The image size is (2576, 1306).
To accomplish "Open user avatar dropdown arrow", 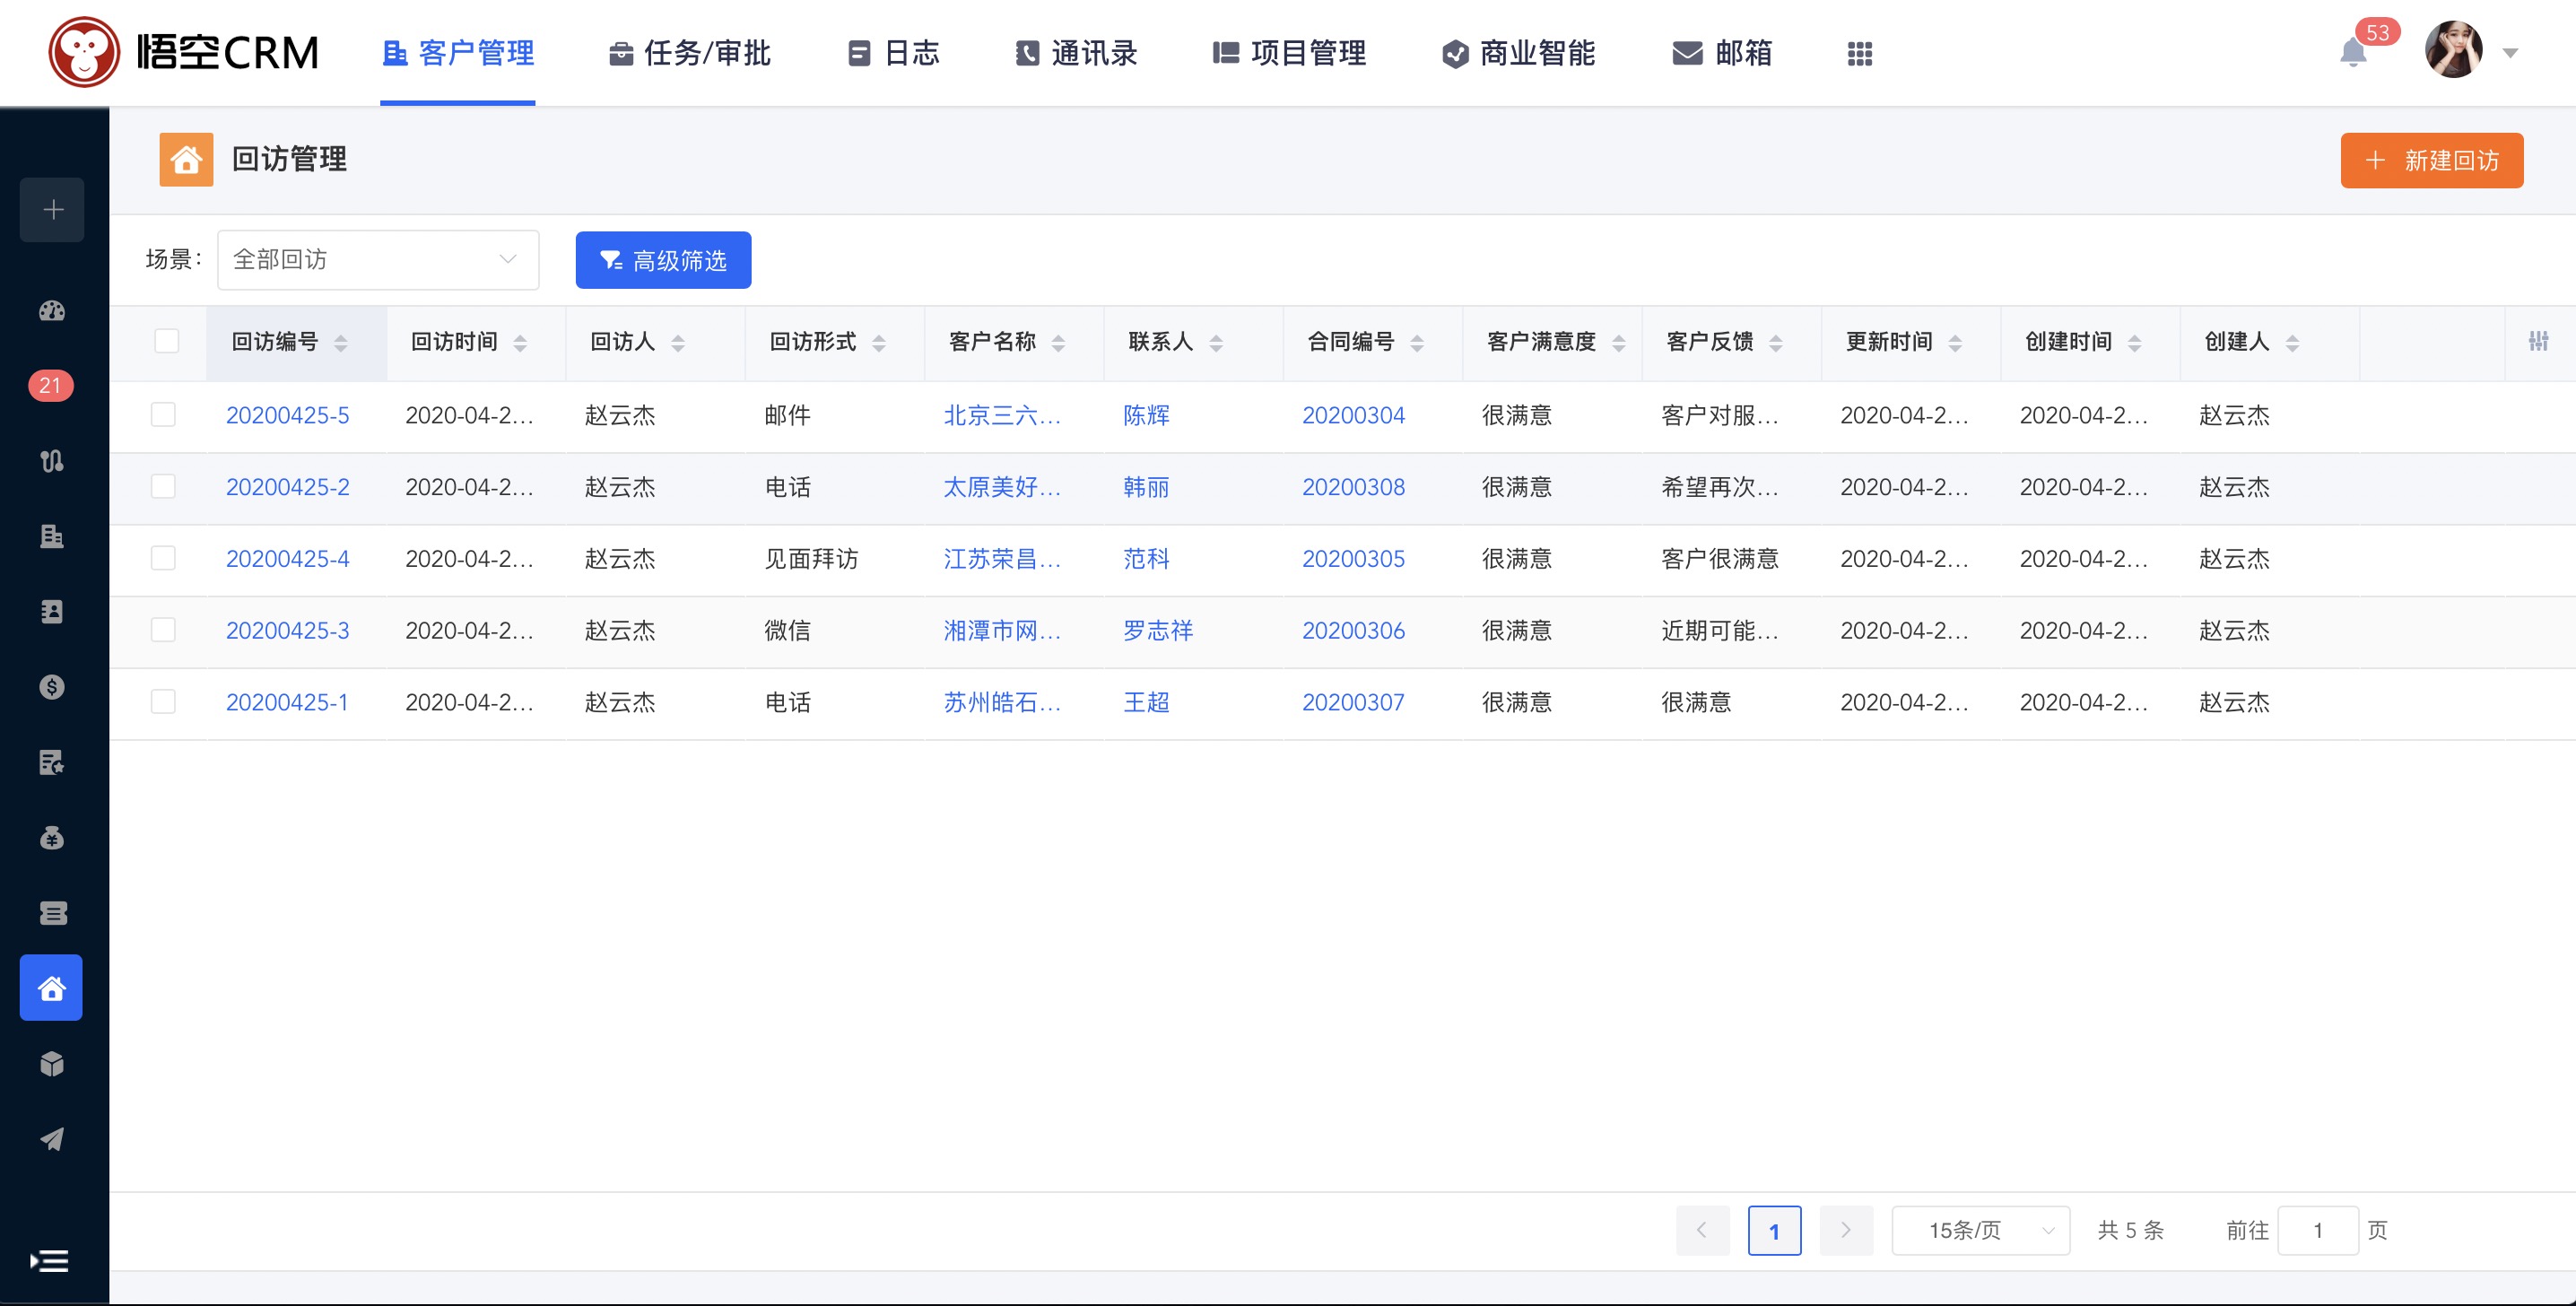I will pyautogui.click(x=2510, y=54).
